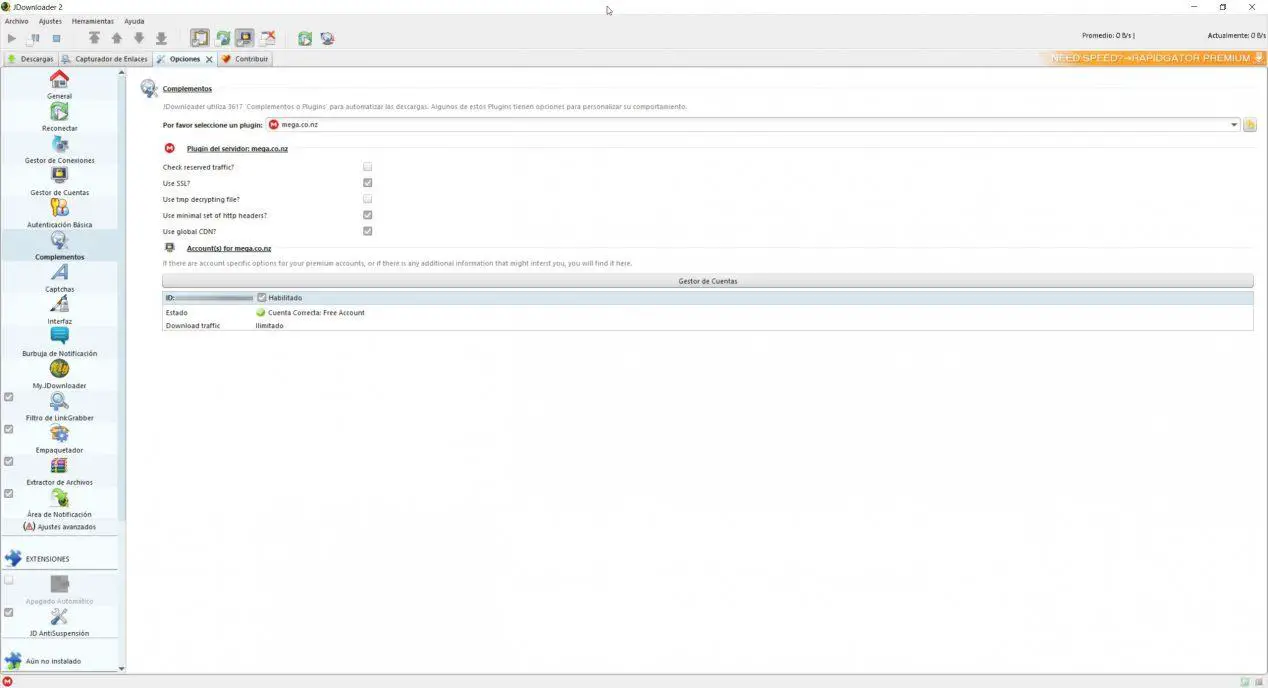Open Autenticación Básica section
This screenshot has width=1268, height=688.
(x=59, y=213)
